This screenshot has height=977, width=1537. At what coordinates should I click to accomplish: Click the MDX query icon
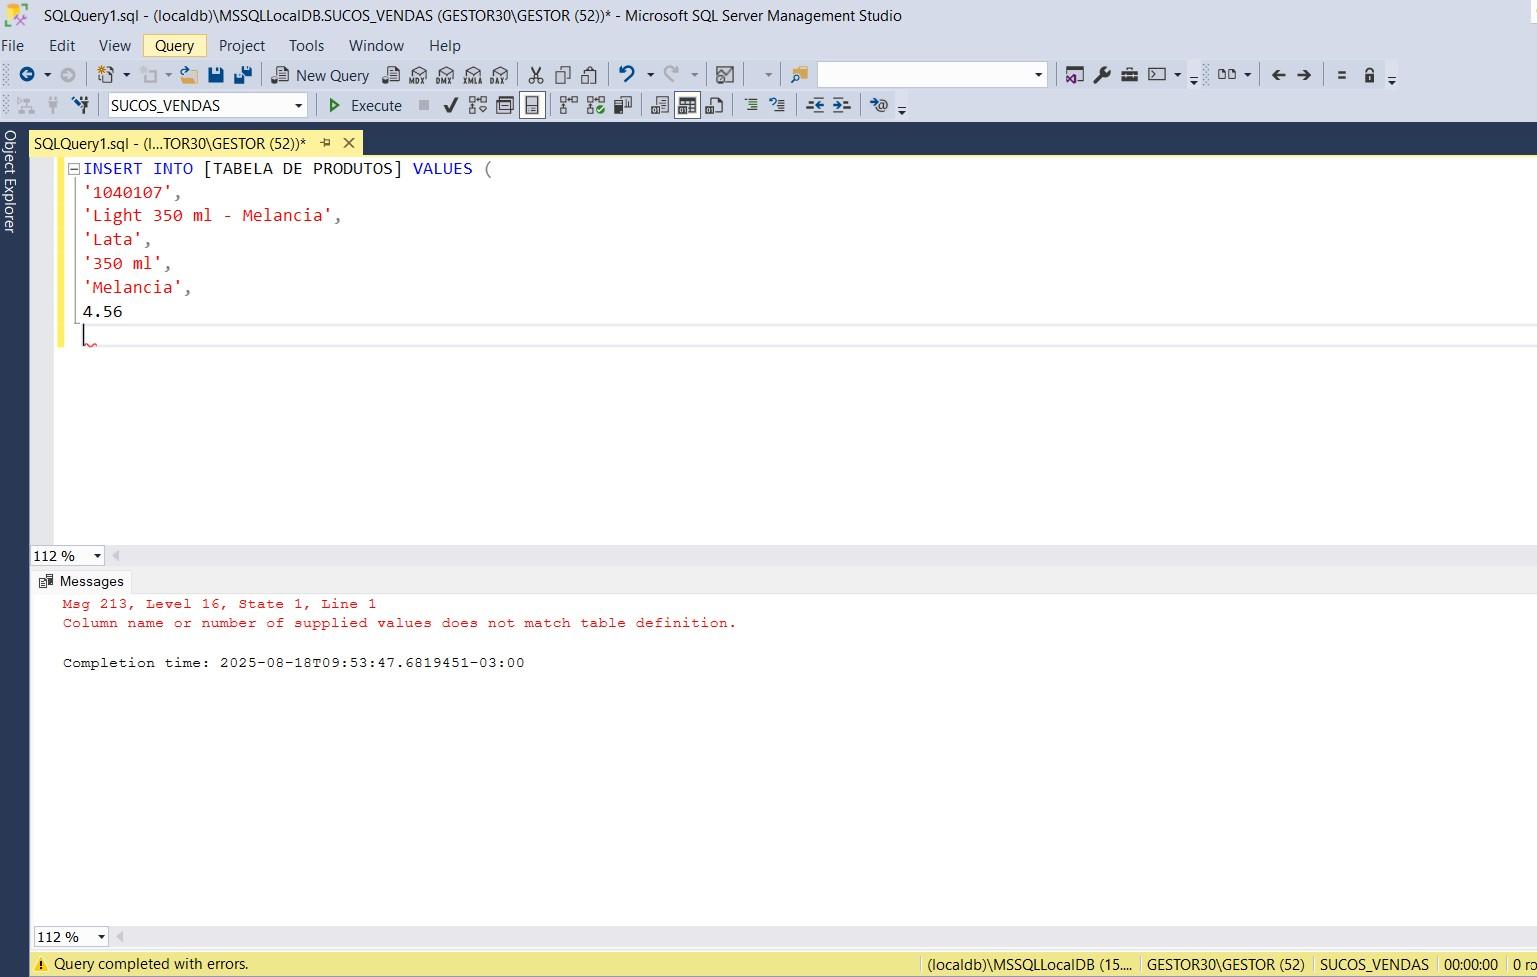(x=418, y=75)
